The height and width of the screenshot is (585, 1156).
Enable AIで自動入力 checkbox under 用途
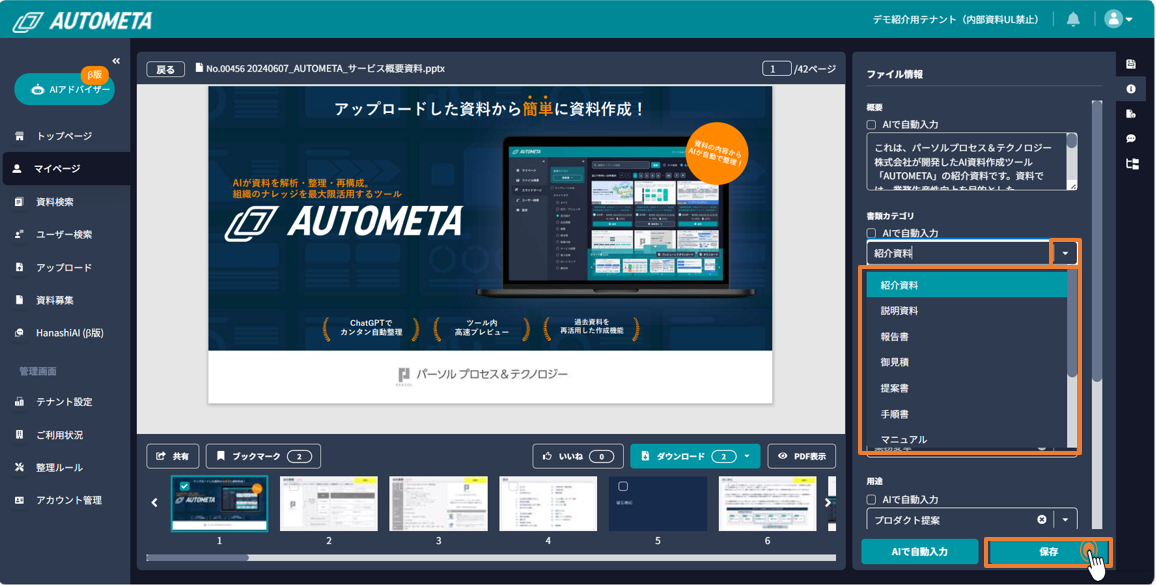(x=871, y=499)
